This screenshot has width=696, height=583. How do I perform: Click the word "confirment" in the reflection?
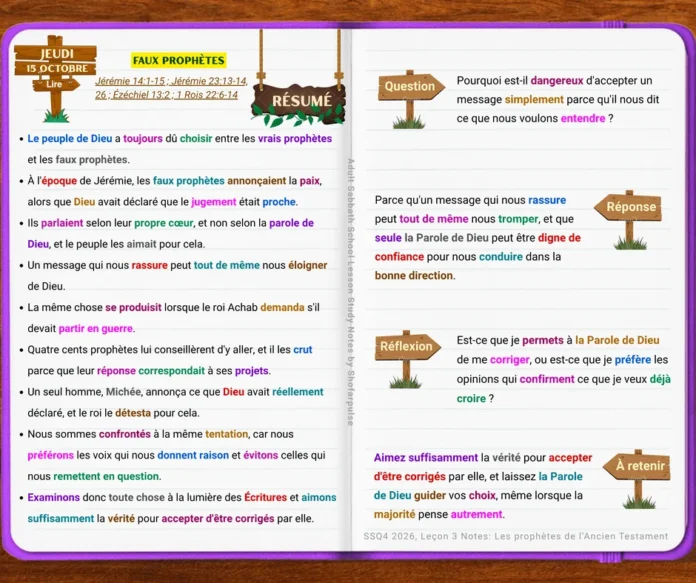[x=547, y=379]
